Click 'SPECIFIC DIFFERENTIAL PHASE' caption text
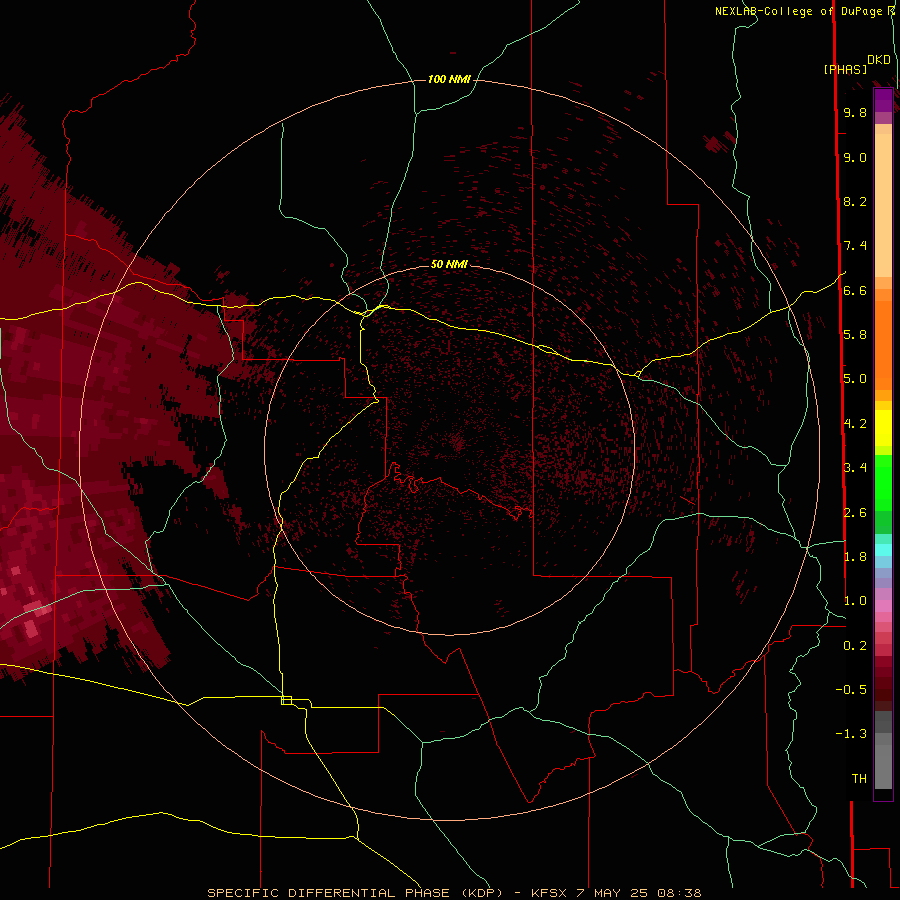The width and height of the screenshot is (900, 900). coord(328,893)
